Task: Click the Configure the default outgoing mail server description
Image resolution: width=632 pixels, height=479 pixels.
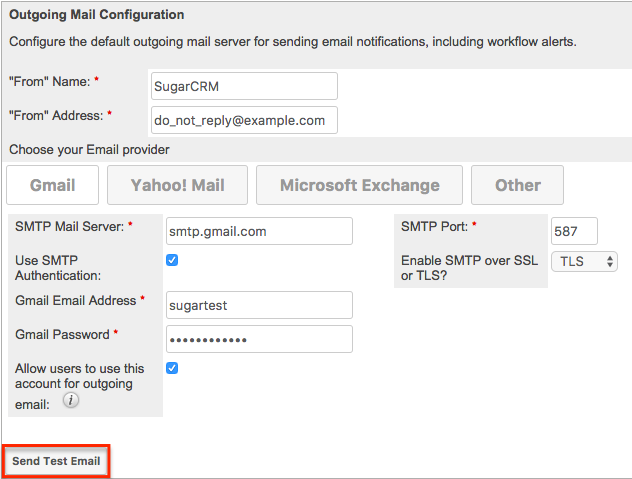Action: (293, 42)
